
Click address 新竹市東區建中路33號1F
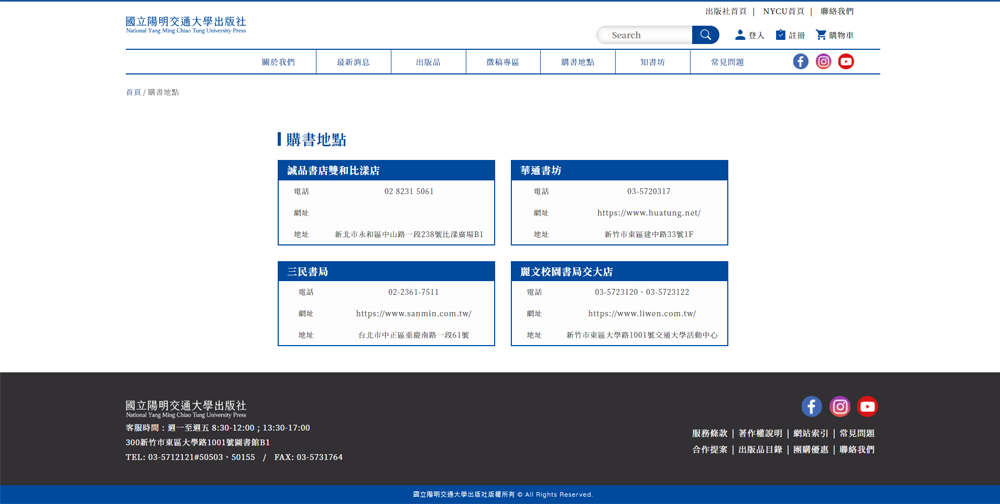(649, 235)
